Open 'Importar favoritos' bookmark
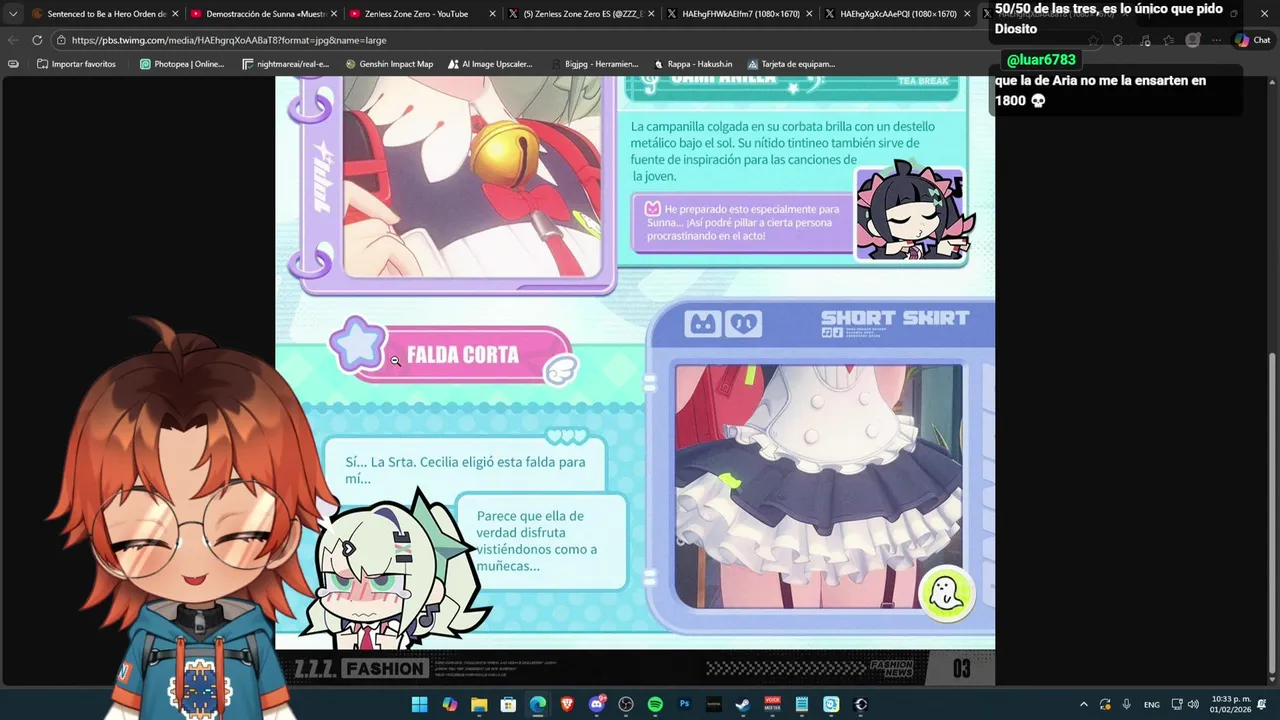The height and width of the screenshot is (720, 1280). 76,64
